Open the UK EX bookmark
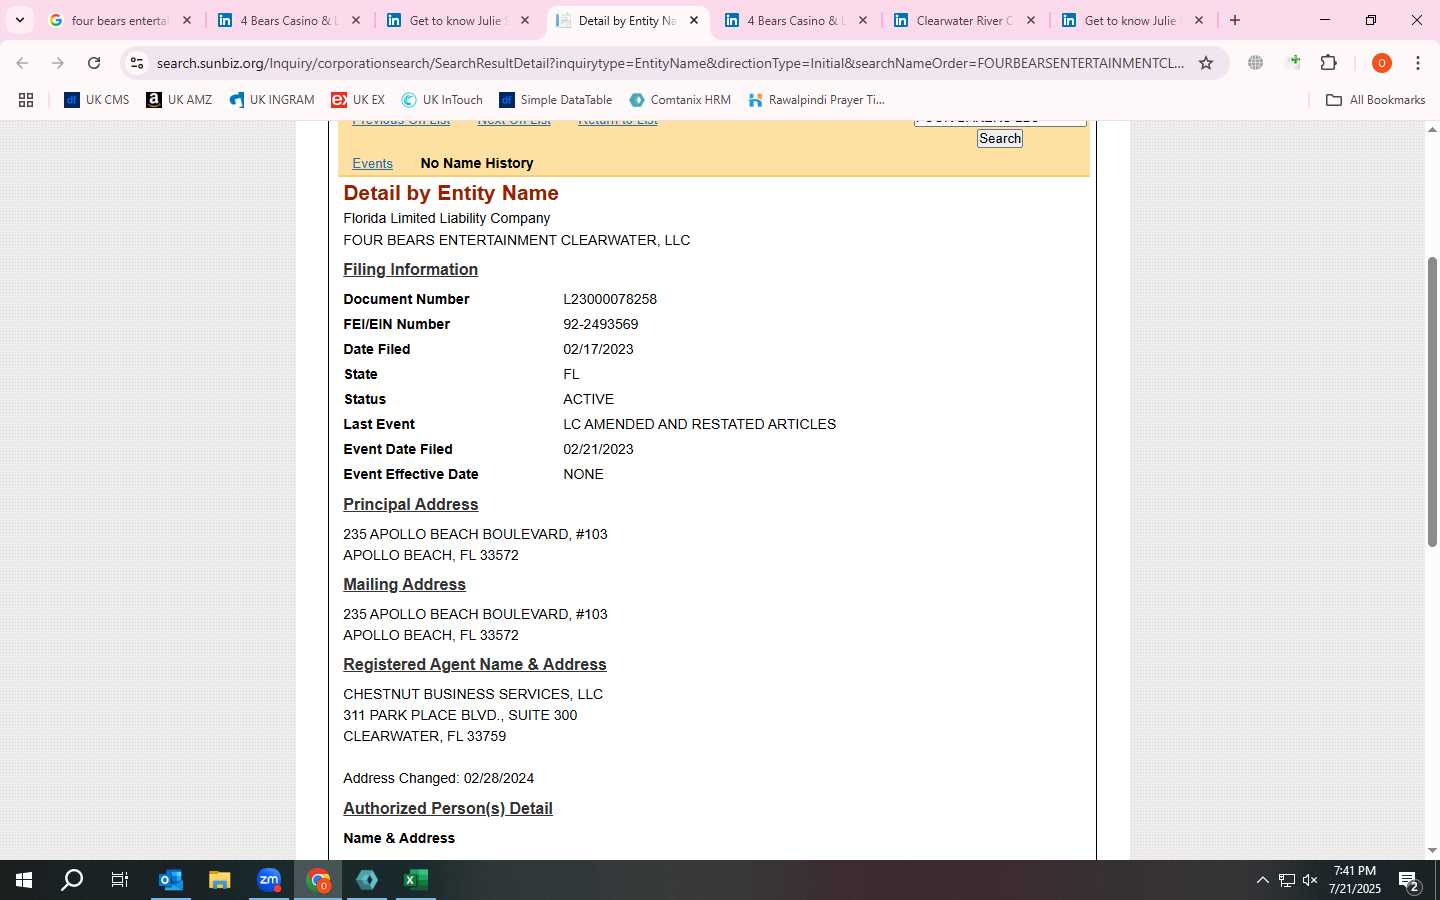1440x900 pixels. (358, 100)
